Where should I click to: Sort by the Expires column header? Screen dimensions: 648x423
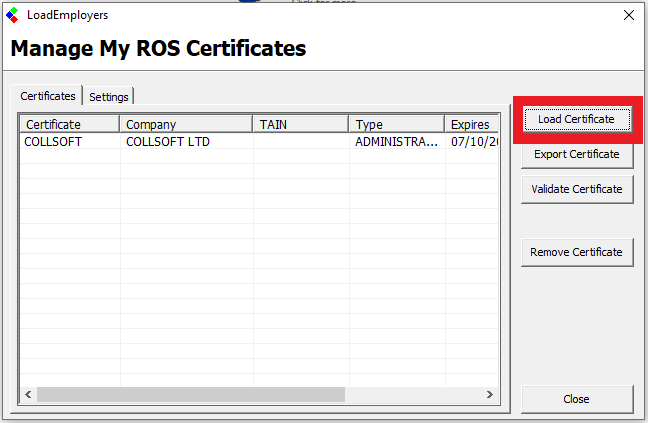tap(471, 124)
